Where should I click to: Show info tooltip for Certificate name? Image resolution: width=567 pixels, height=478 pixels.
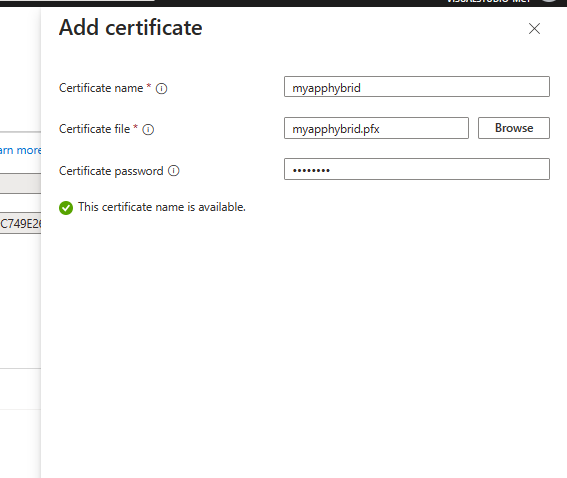pyautogui.click(x=161, y=88)
